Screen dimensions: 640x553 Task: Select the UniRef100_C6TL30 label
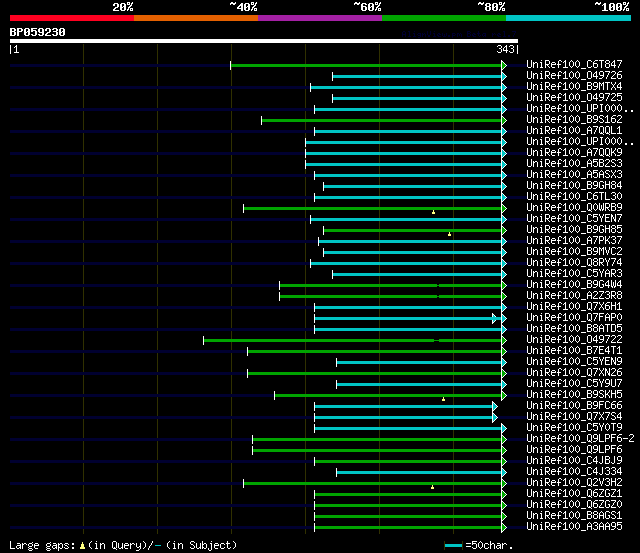pyautogui.click(x=574, y=197)
